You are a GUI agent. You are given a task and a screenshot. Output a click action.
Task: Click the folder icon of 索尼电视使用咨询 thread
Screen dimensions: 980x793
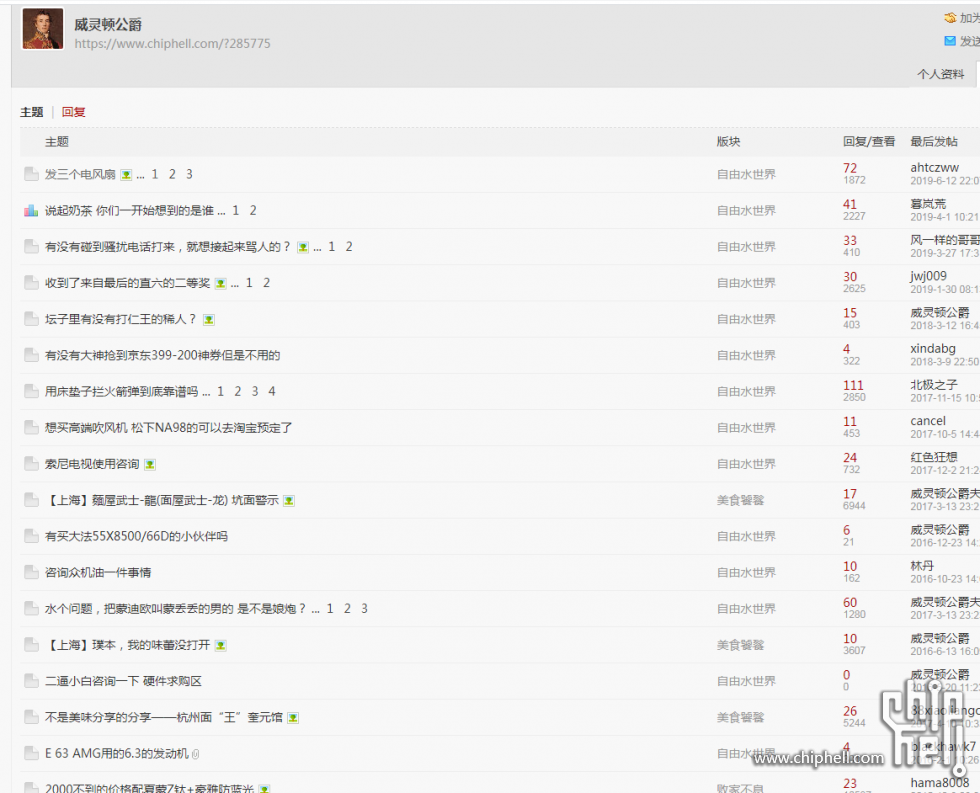click(x=31, y=464)
